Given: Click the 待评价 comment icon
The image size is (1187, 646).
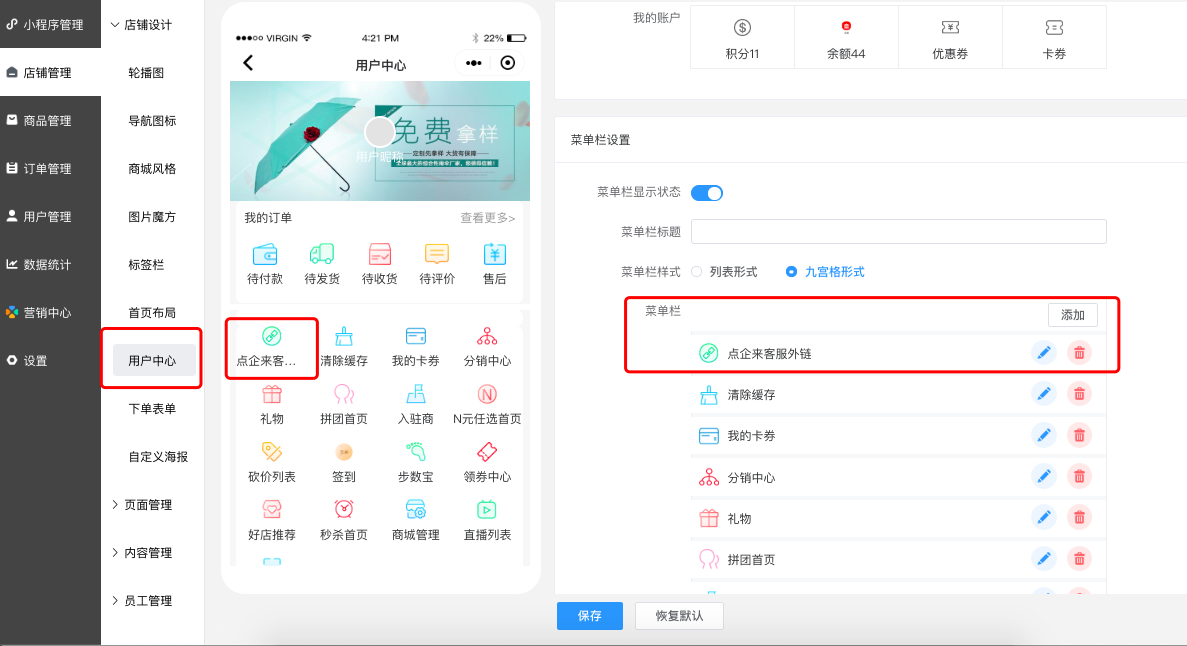Looking at the screenshot, I should (437, 254).
